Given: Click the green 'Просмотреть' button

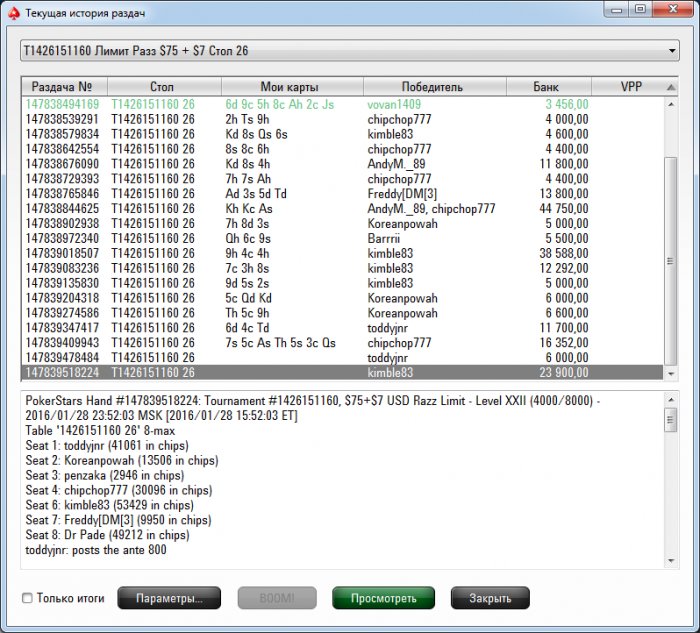Looking at the screenshot, I should point(383,598).
